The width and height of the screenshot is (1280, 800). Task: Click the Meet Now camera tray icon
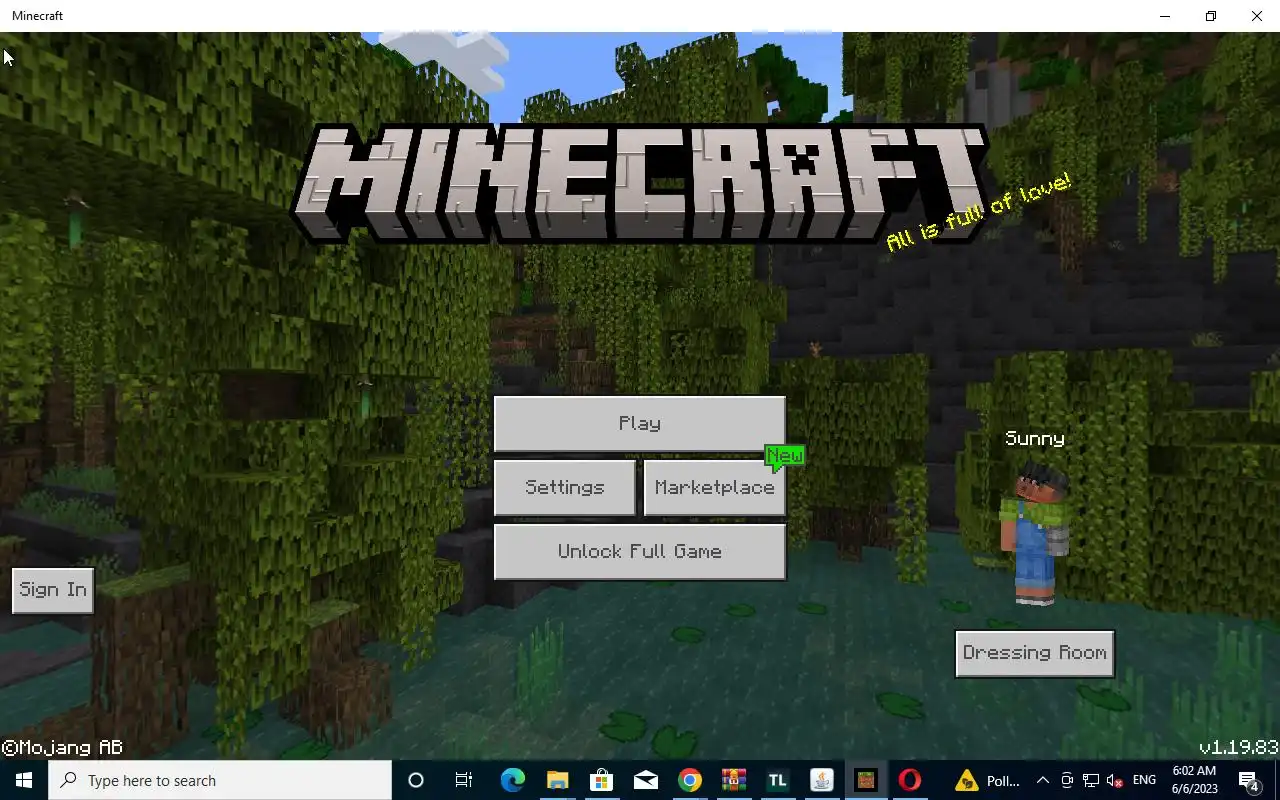coord(1067,780)
